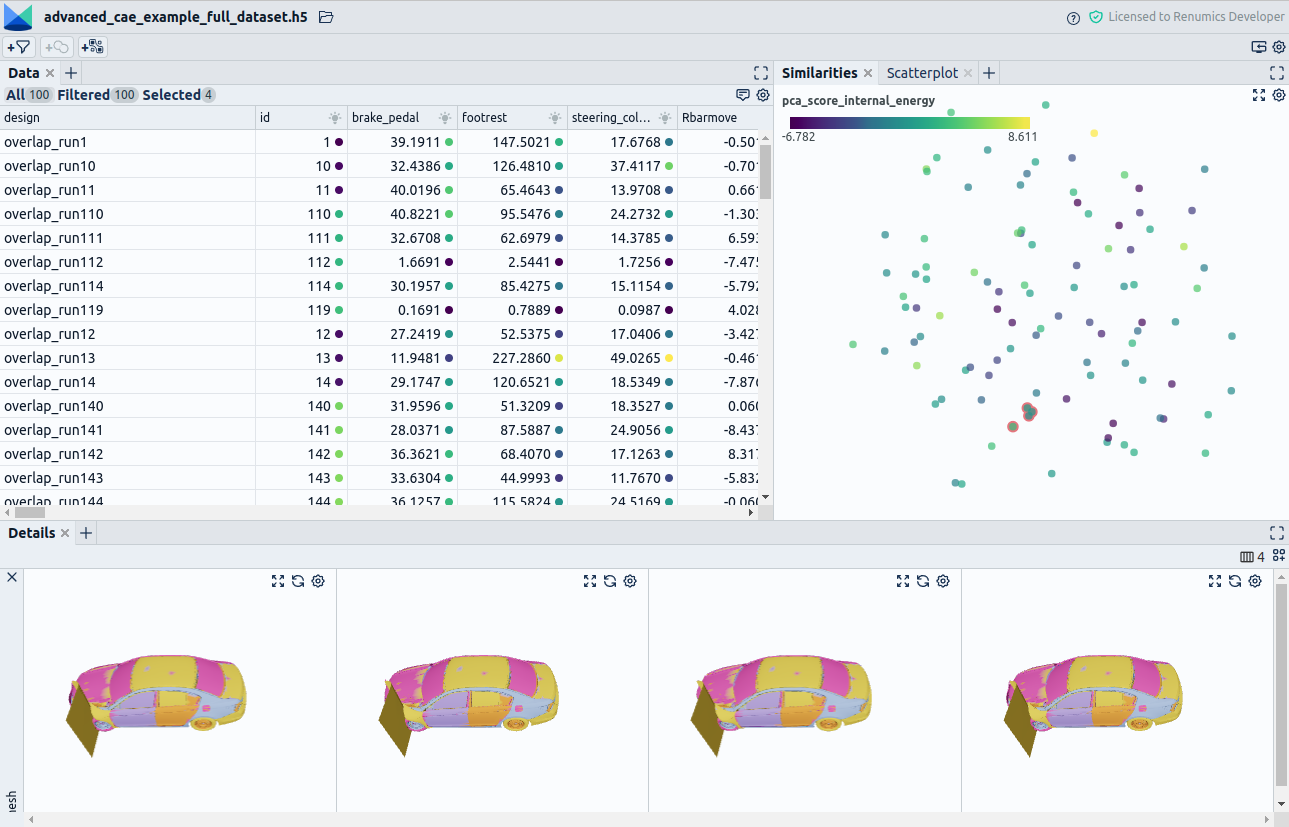Open settings of fourth car mesh viewer

click(1255, 581)
